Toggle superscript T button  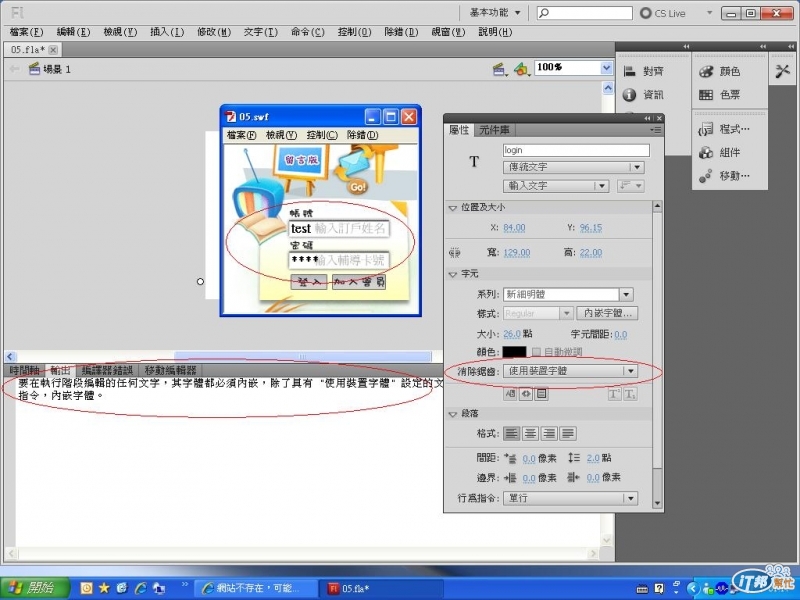[614, 394]
